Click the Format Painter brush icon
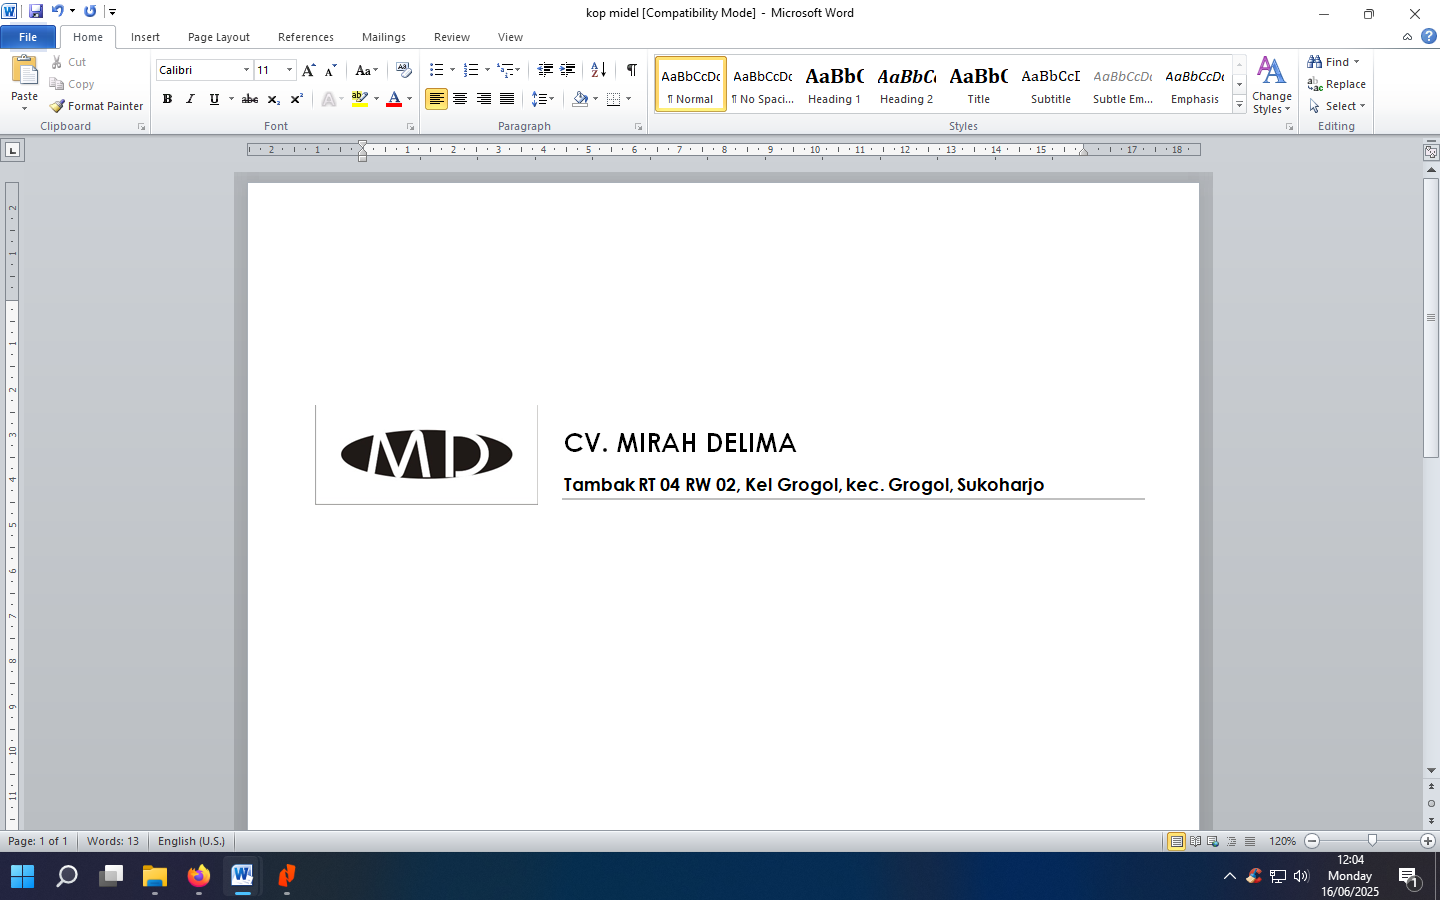Image resolution: width=1440 pixels, height=900 pixels. tap(58, 106)
